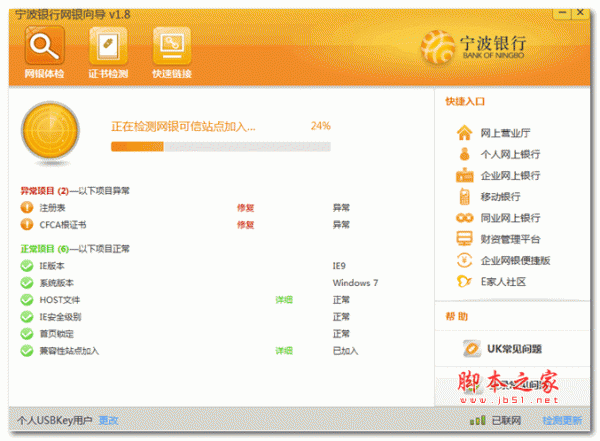Open 财资管理平台 quick entry

(x=510, y=239)
